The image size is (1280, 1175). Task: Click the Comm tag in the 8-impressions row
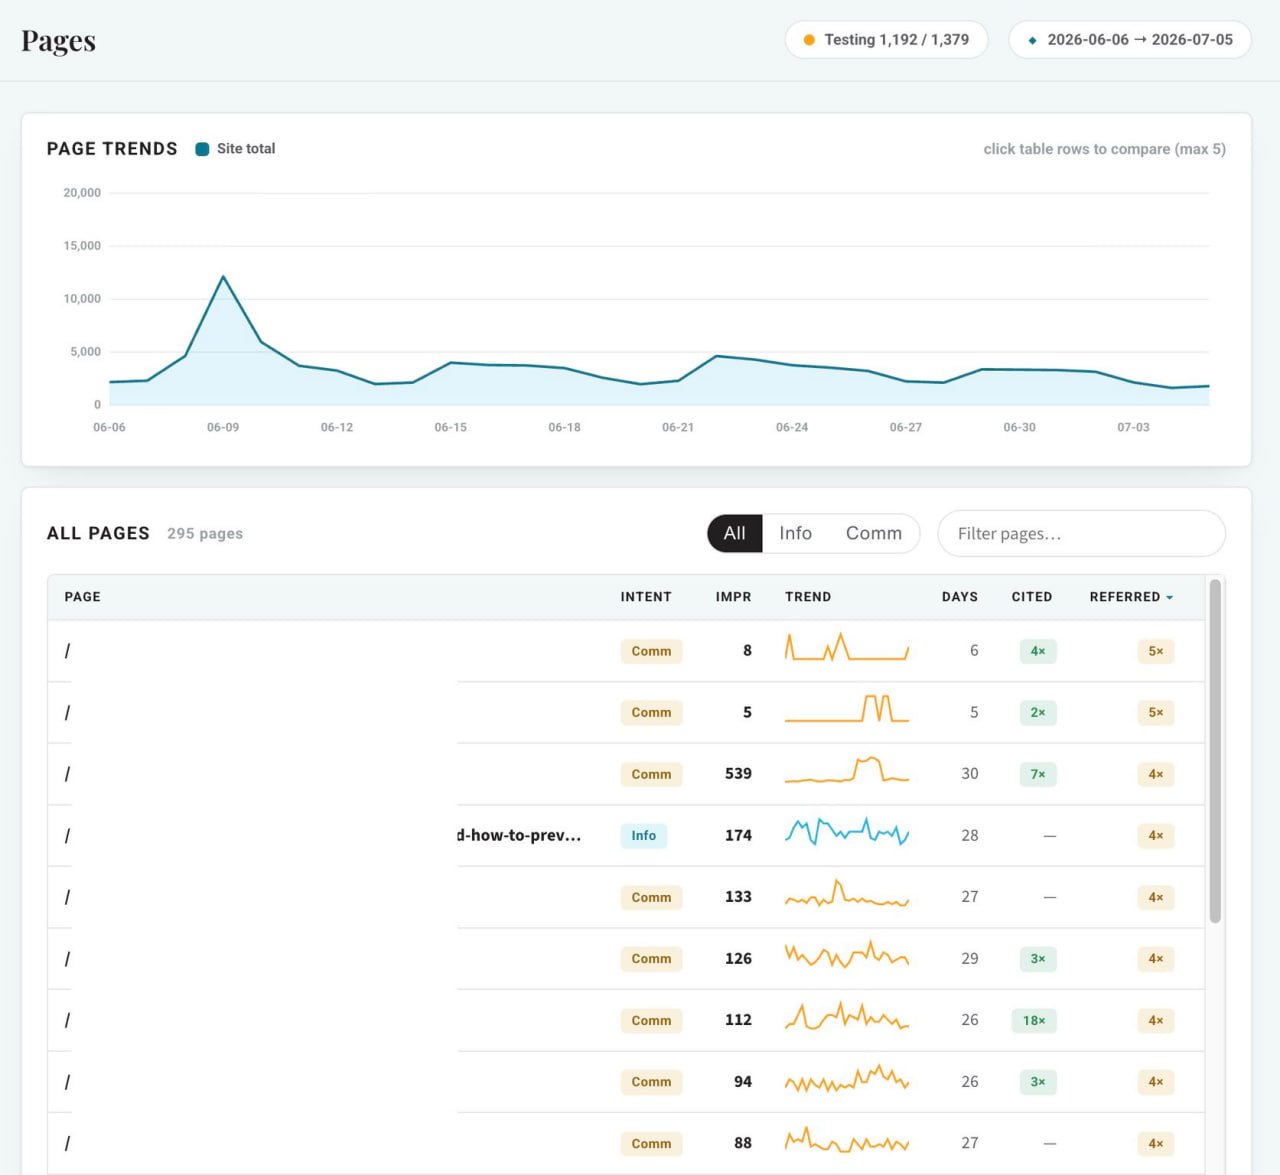click(651, 651)
